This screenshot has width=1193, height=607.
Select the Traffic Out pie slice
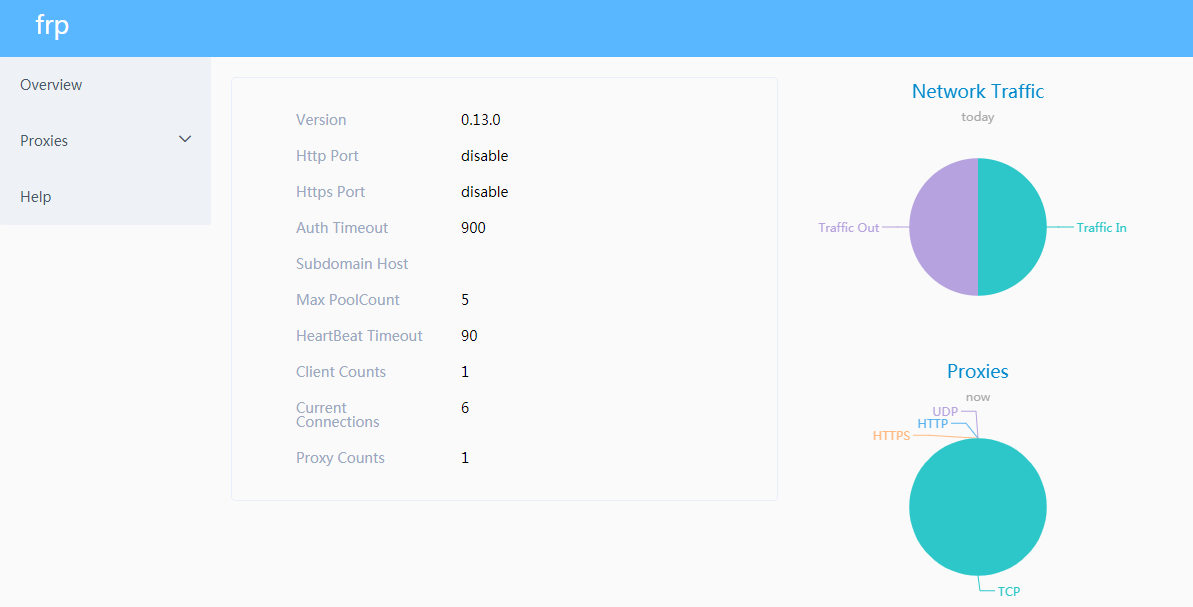tap(943, 227)
